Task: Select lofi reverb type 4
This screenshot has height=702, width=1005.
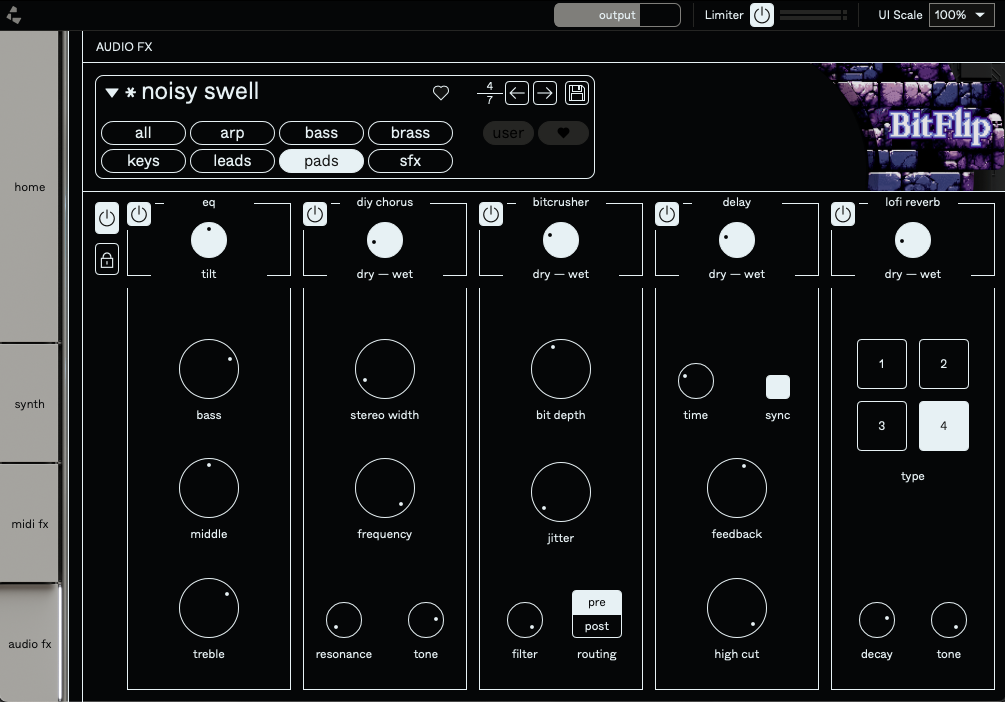Action: pyautogui.click(x=943, y=426)
